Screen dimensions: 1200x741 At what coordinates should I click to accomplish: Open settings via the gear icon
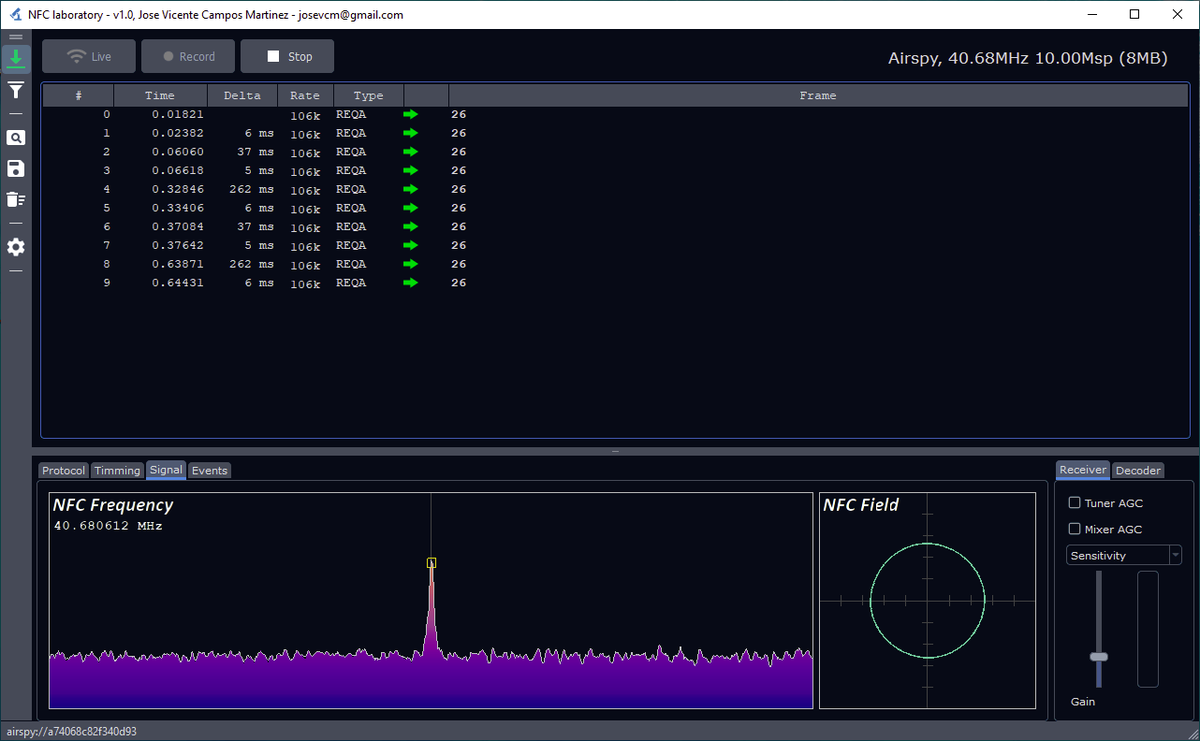(15, 247)
